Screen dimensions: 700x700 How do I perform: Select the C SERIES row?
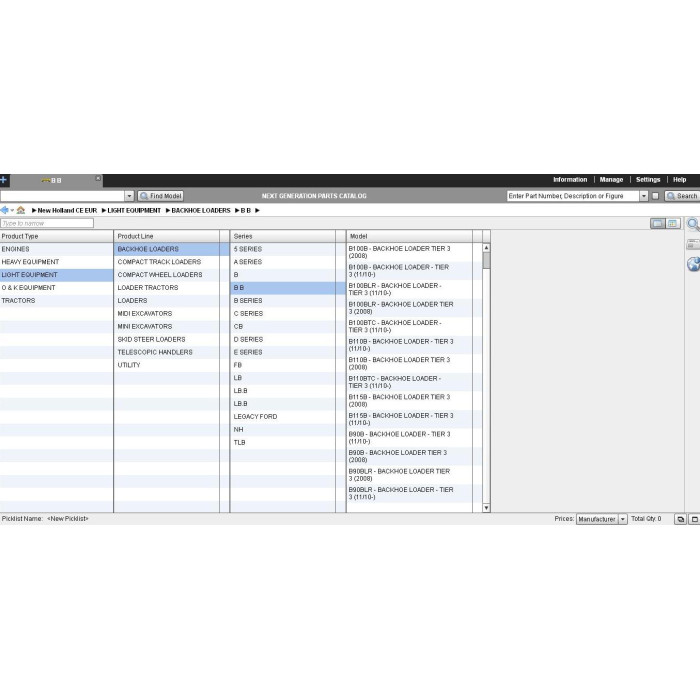coord(283,314)
